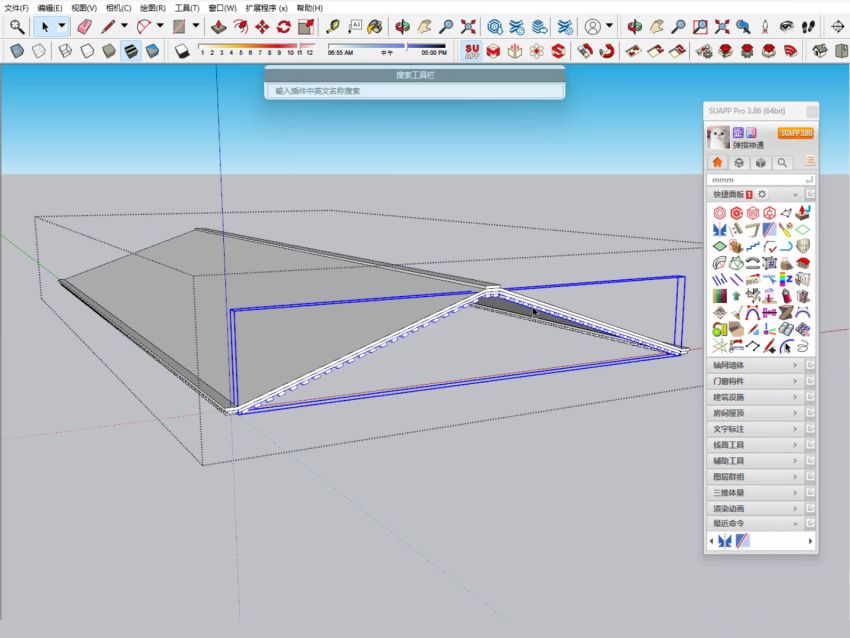850x638 pixels.
Task: Enable Shaded face style
Action: [x=108, y=51]
